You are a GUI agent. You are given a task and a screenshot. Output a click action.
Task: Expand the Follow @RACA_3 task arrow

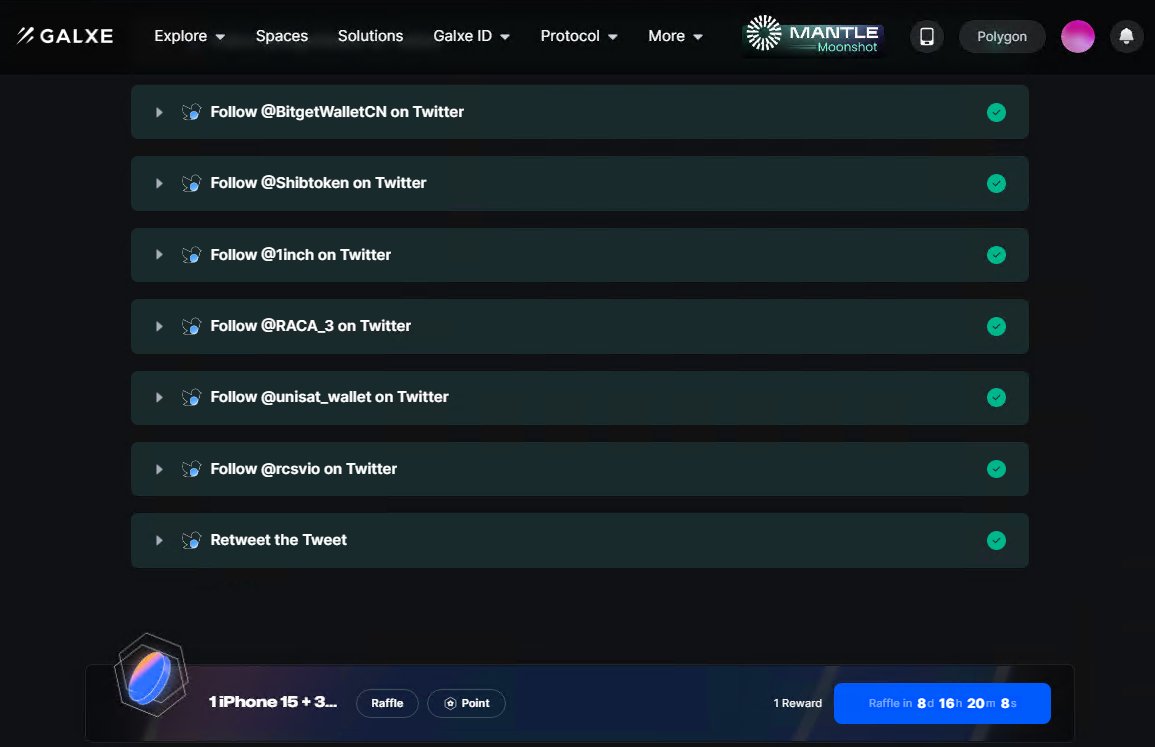(159, 326)
